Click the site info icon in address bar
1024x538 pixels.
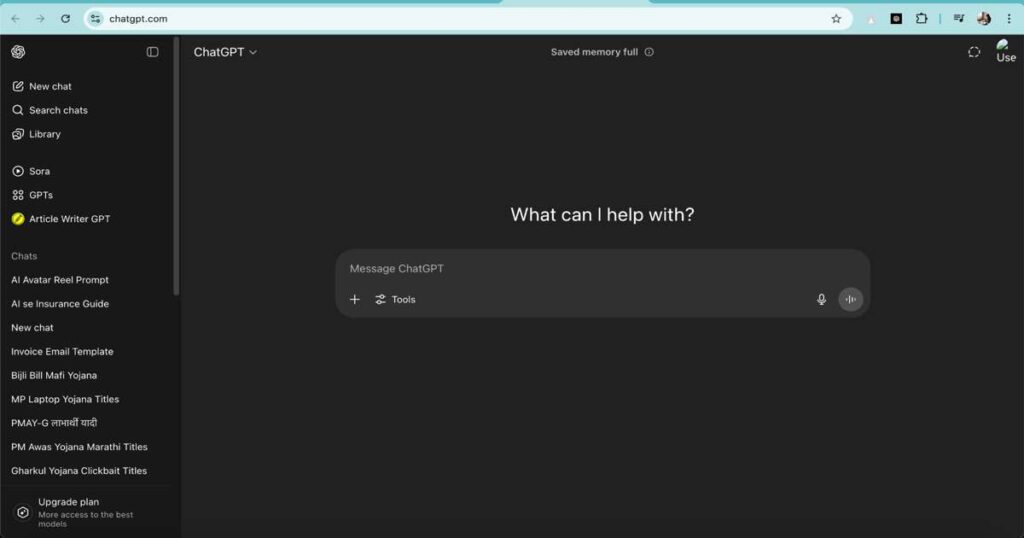(x=96, y=18)
